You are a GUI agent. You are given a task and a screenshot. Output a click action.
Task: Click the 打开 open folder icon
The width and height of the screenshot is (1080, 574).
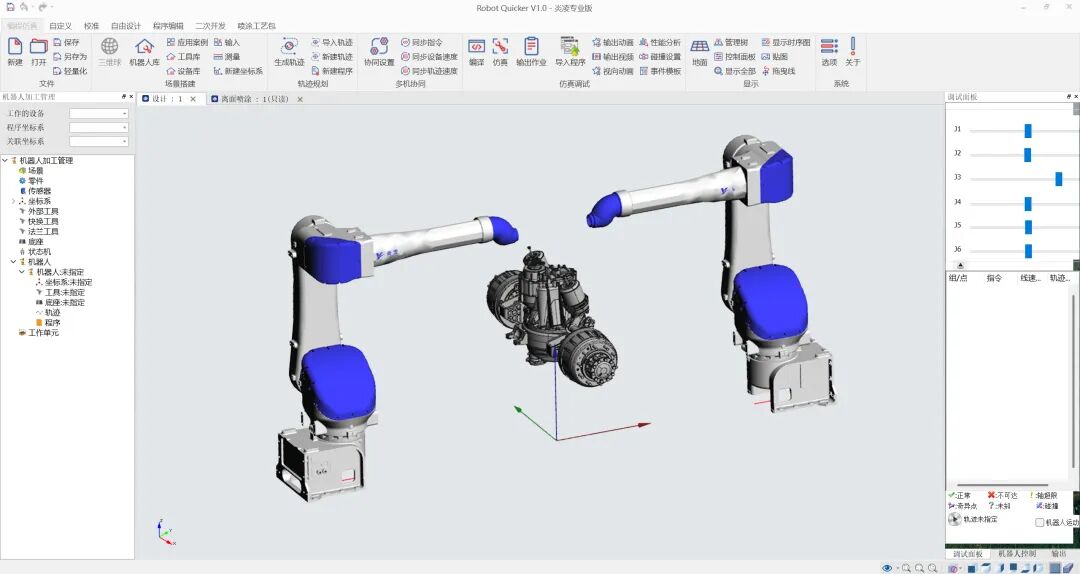click(x=39, y=46)
